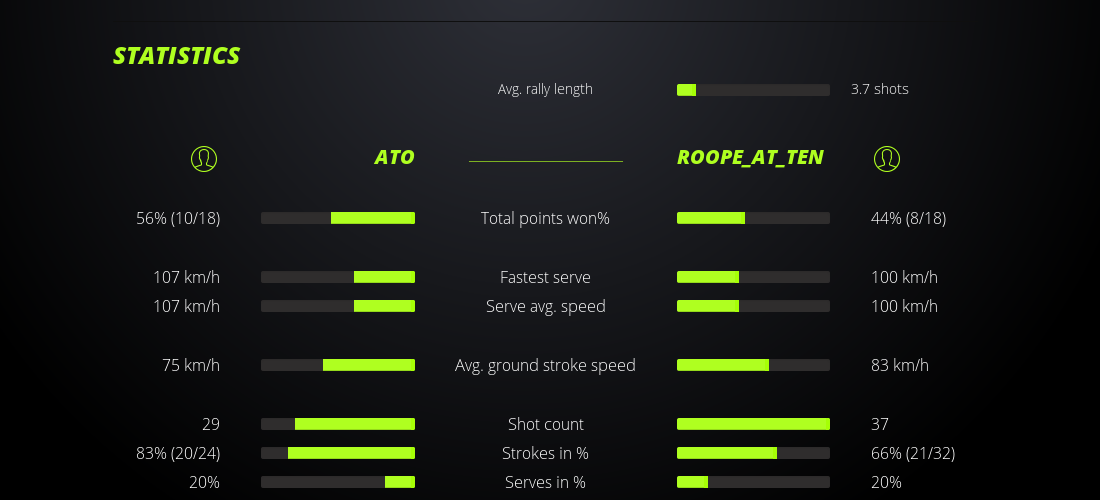Screen dimensions: 1100x500
Task: Click ROOPE_AT_TEN's Fastest serve bar
Action: click(753, 277)
